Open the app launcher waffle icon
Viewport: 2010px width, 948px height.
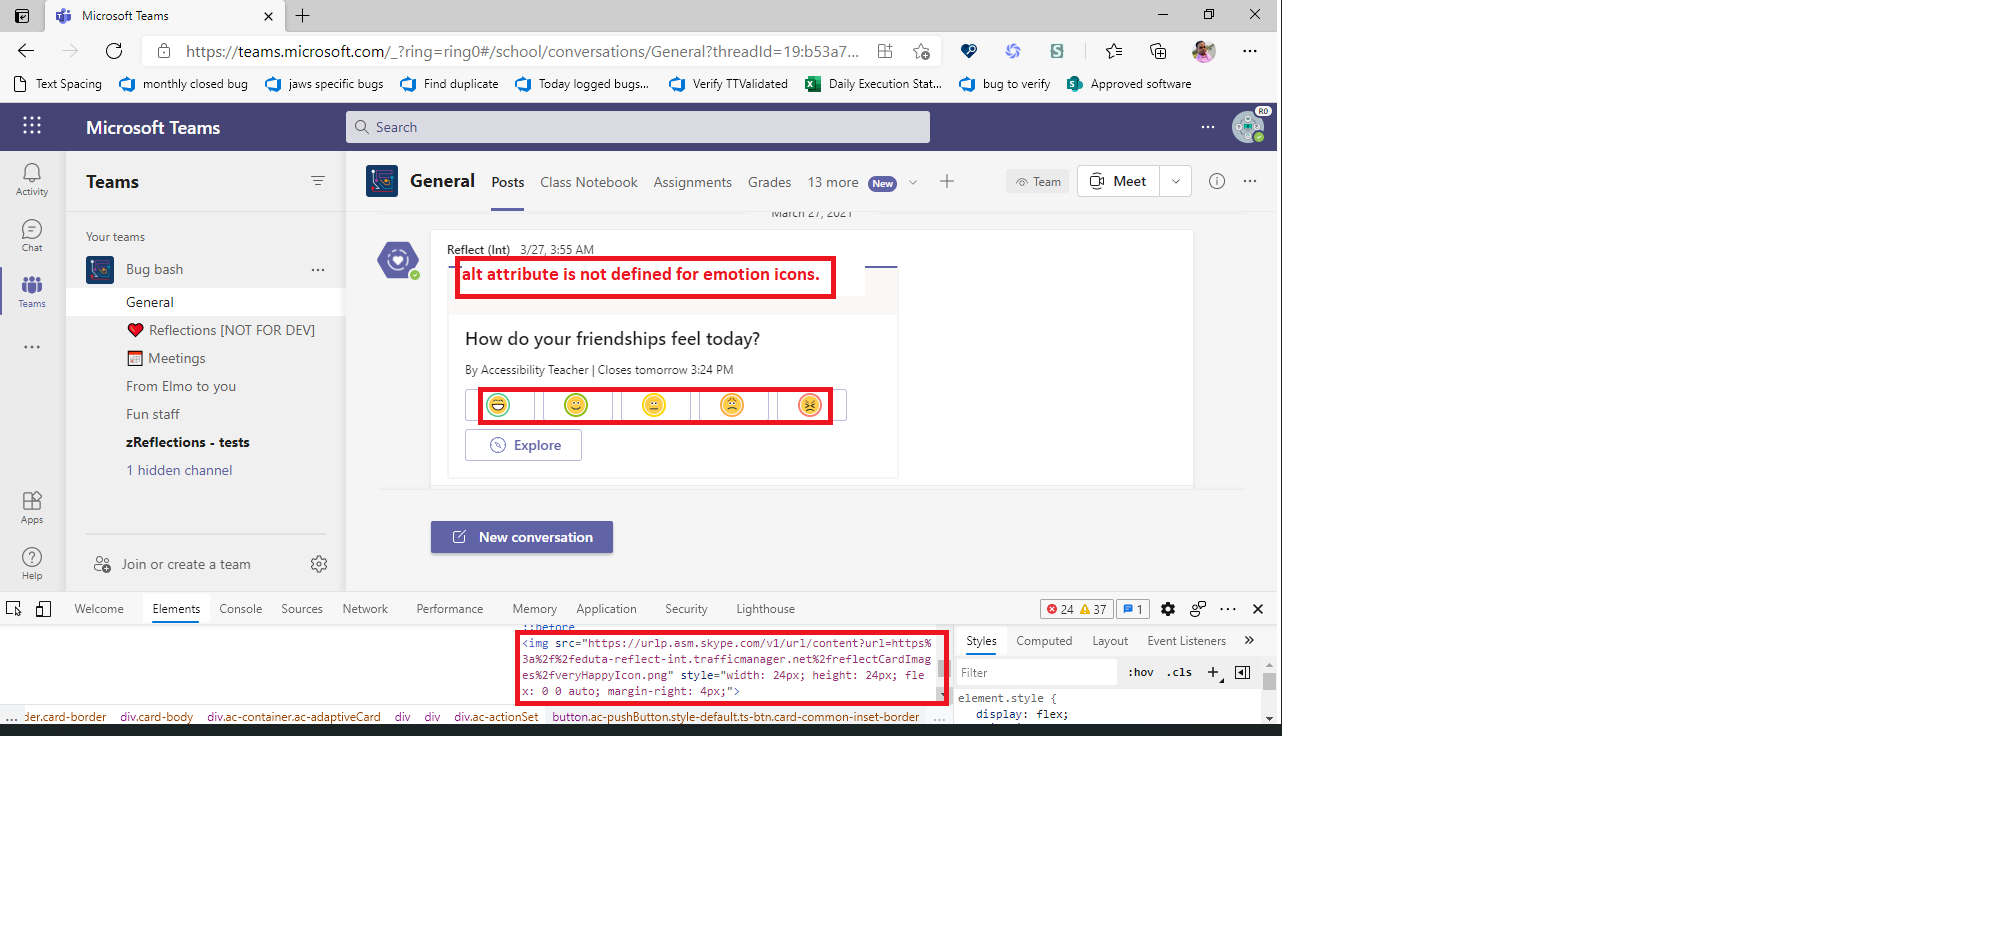32,126
